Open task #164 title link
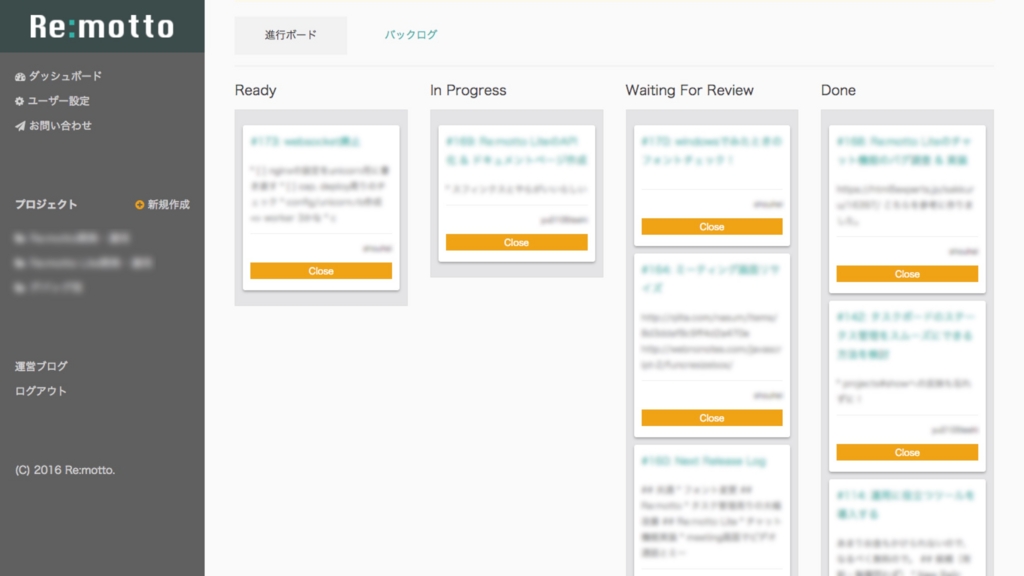Screen dimensions: 1024x576 (711, 278)
